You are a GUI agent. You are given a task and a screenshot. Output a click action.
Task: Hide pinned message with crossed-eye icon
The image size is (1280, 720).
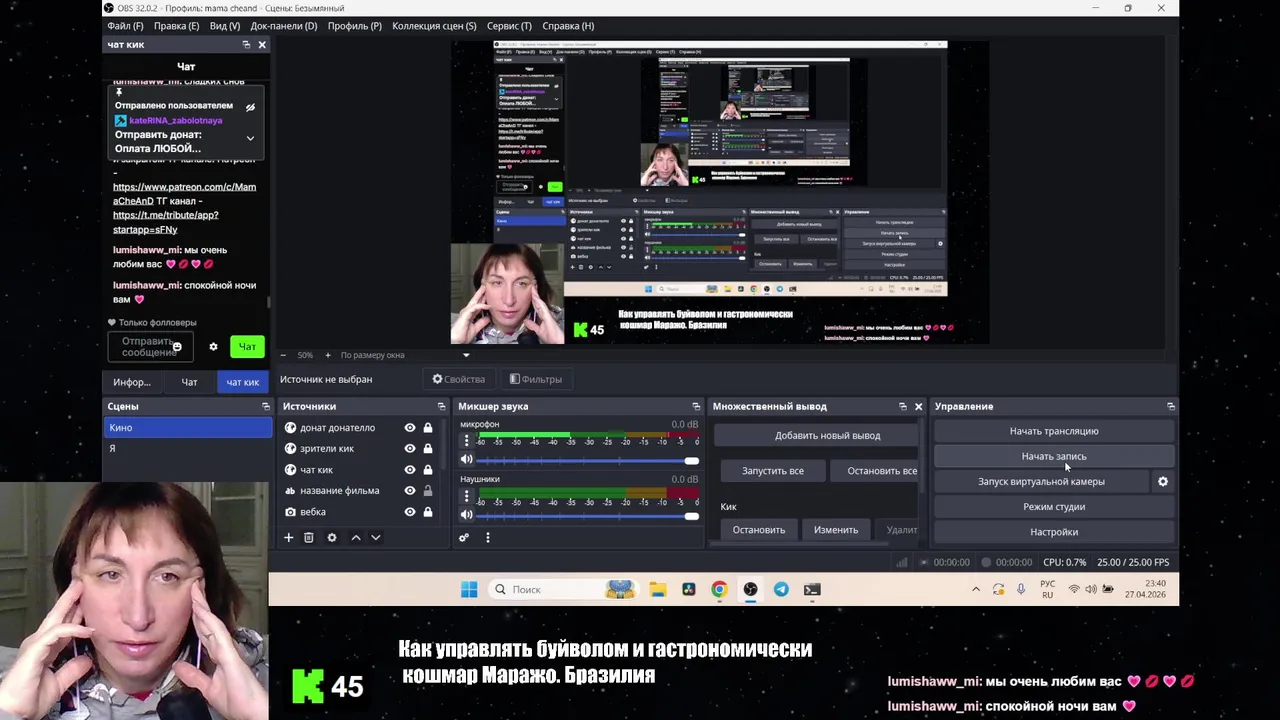pos(250,106)
